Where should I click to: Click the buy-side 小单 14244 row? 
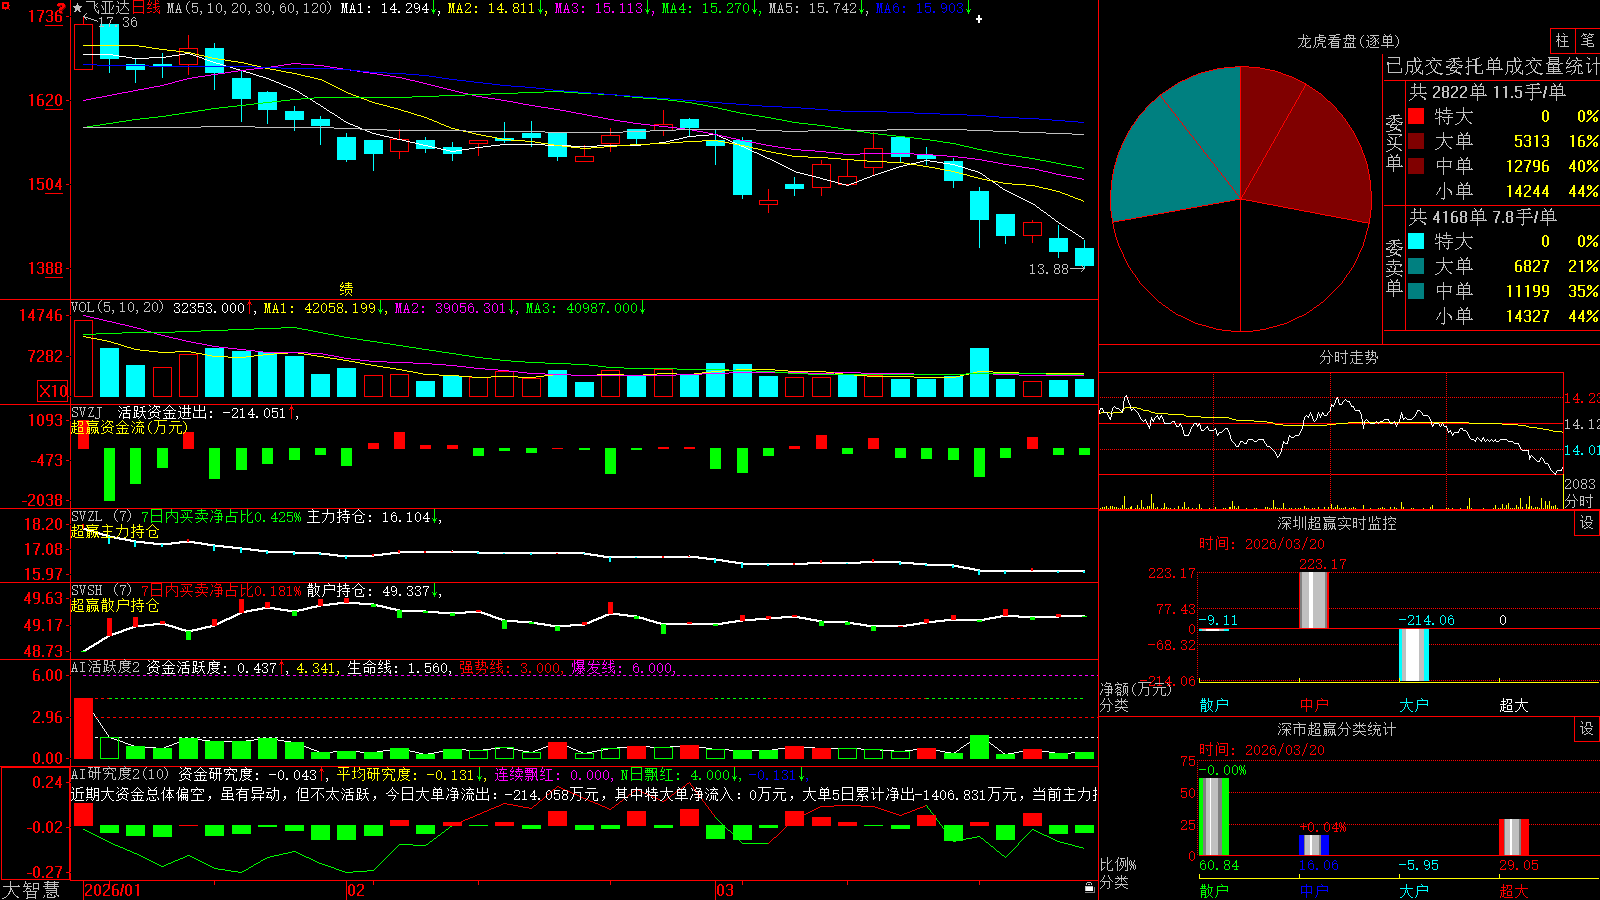tap(1503, 191)
